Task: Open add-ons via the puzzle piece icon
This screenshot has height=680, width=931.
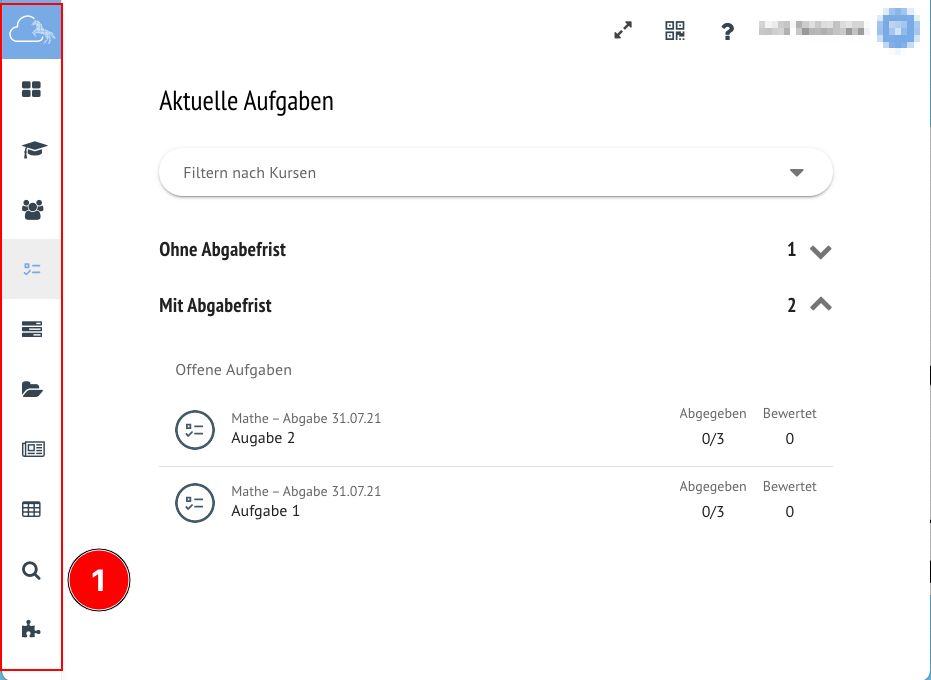Action: click(32, 629)
